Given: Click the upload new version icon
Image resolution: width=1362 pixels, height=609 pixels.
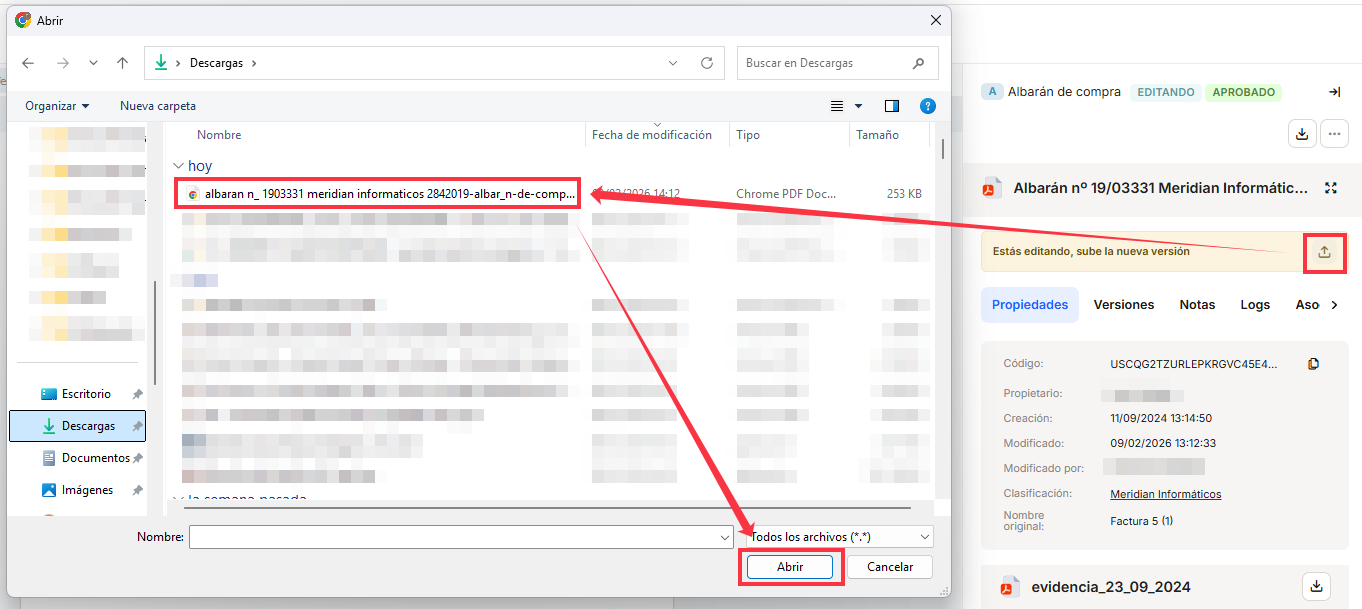Looking at the screenshot, I should tap(1324, 252).
